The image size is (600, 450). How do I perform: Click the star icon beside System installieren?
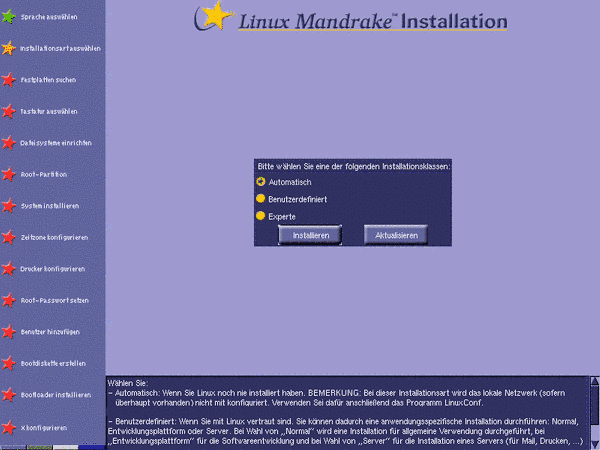[x=8, y=205]
